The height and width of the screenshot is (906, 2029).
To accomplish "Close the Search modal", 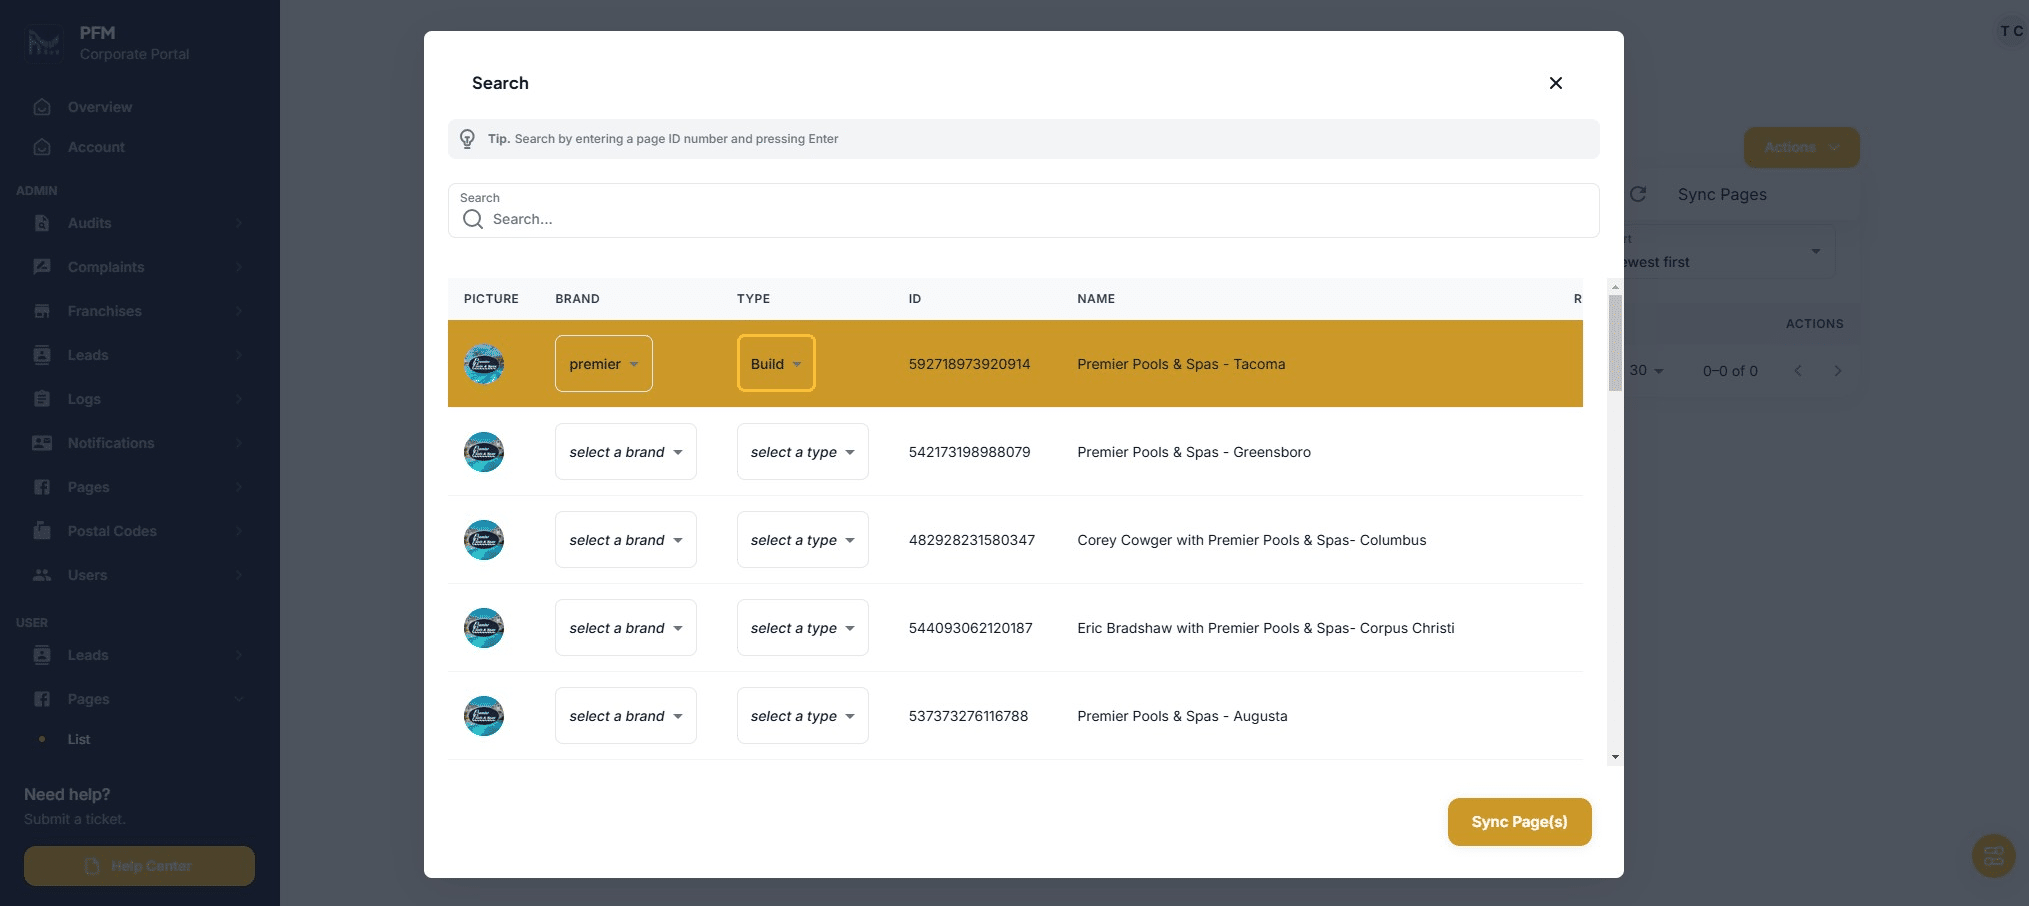I will (x=1555, y=83).
